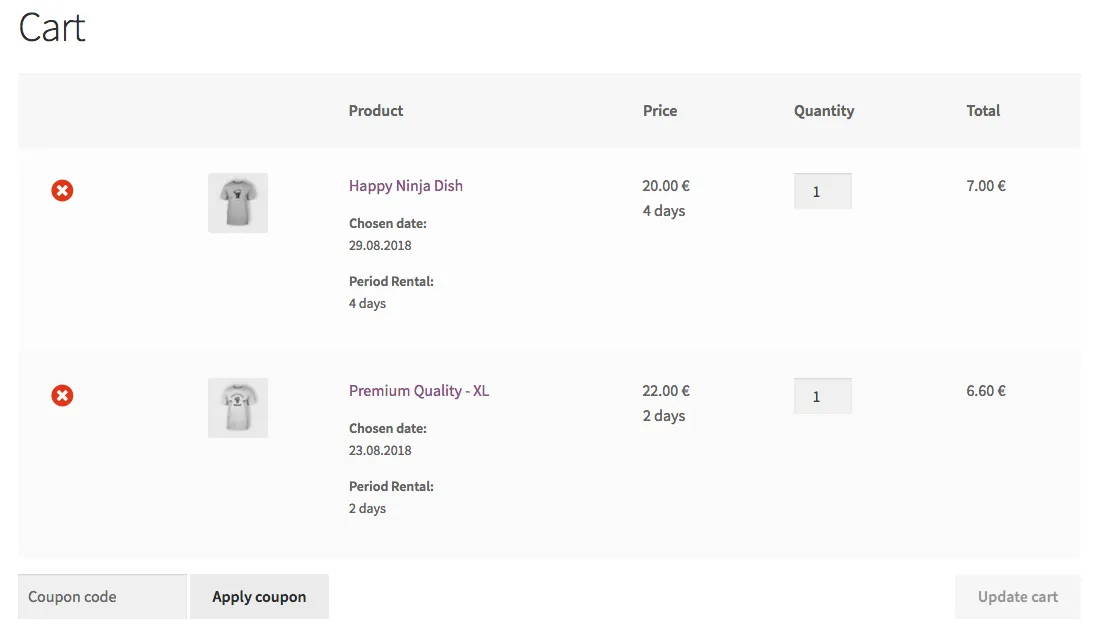The image size is (1096, 629).
Task: Open the Premium Quality - XL product link
Action: tap(418, 391)
